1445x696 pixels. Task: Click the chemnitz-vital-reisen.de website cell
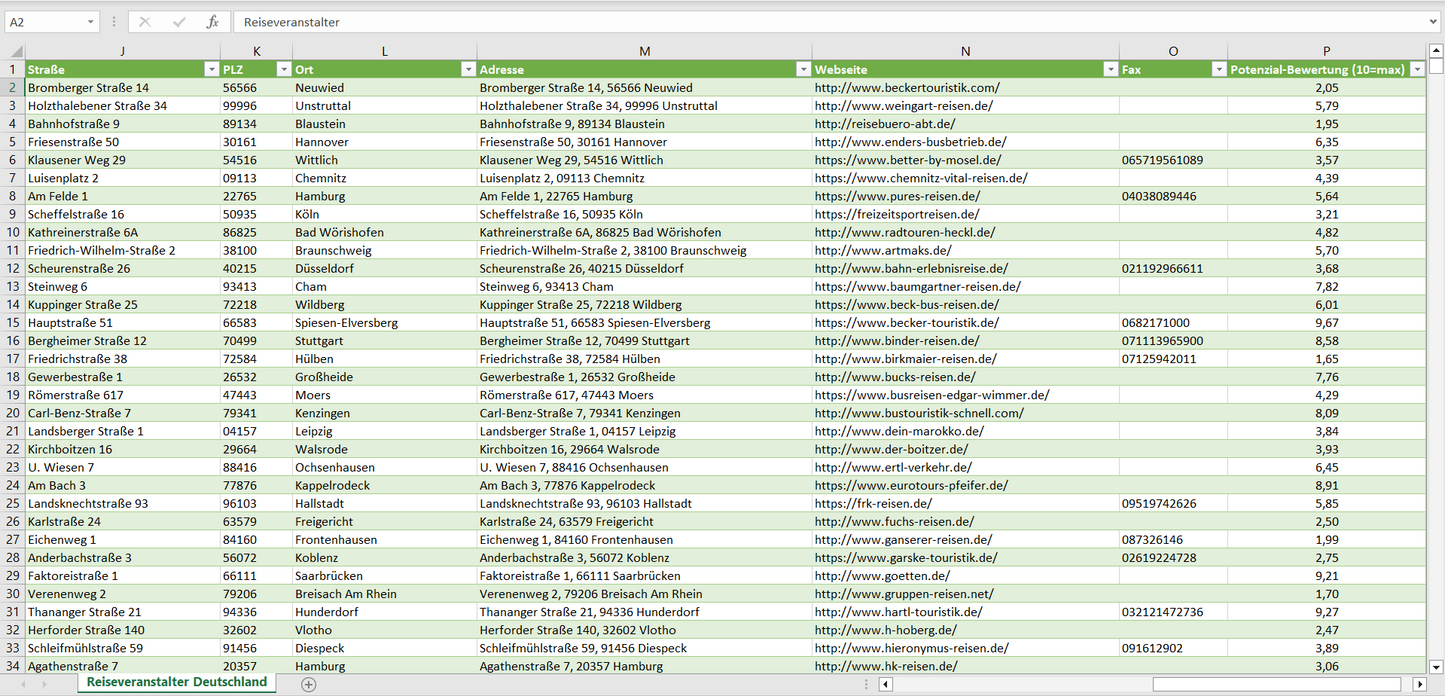pyautogui.click(x=920, y=178)
